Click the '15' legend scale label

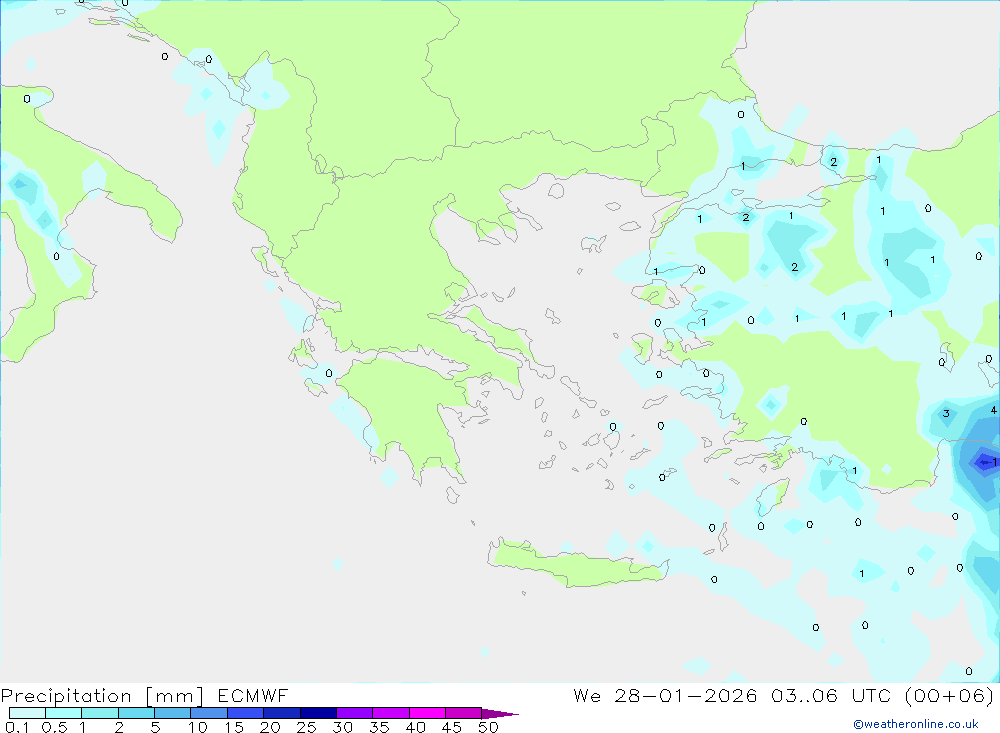234,727
